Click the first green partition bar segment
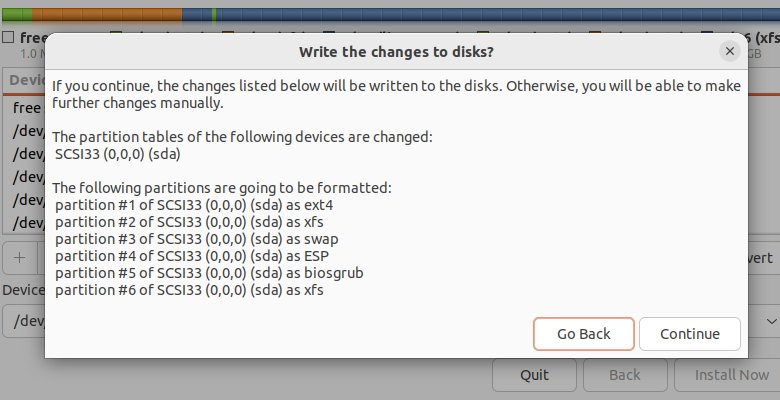 coord(17,15)
